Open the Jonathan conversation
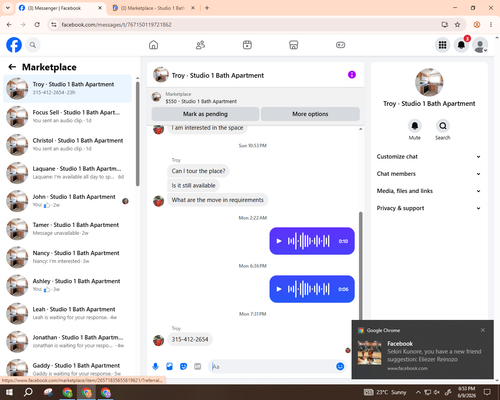The height and width of the screenshot is (400, 500). (x=67, y=341)
